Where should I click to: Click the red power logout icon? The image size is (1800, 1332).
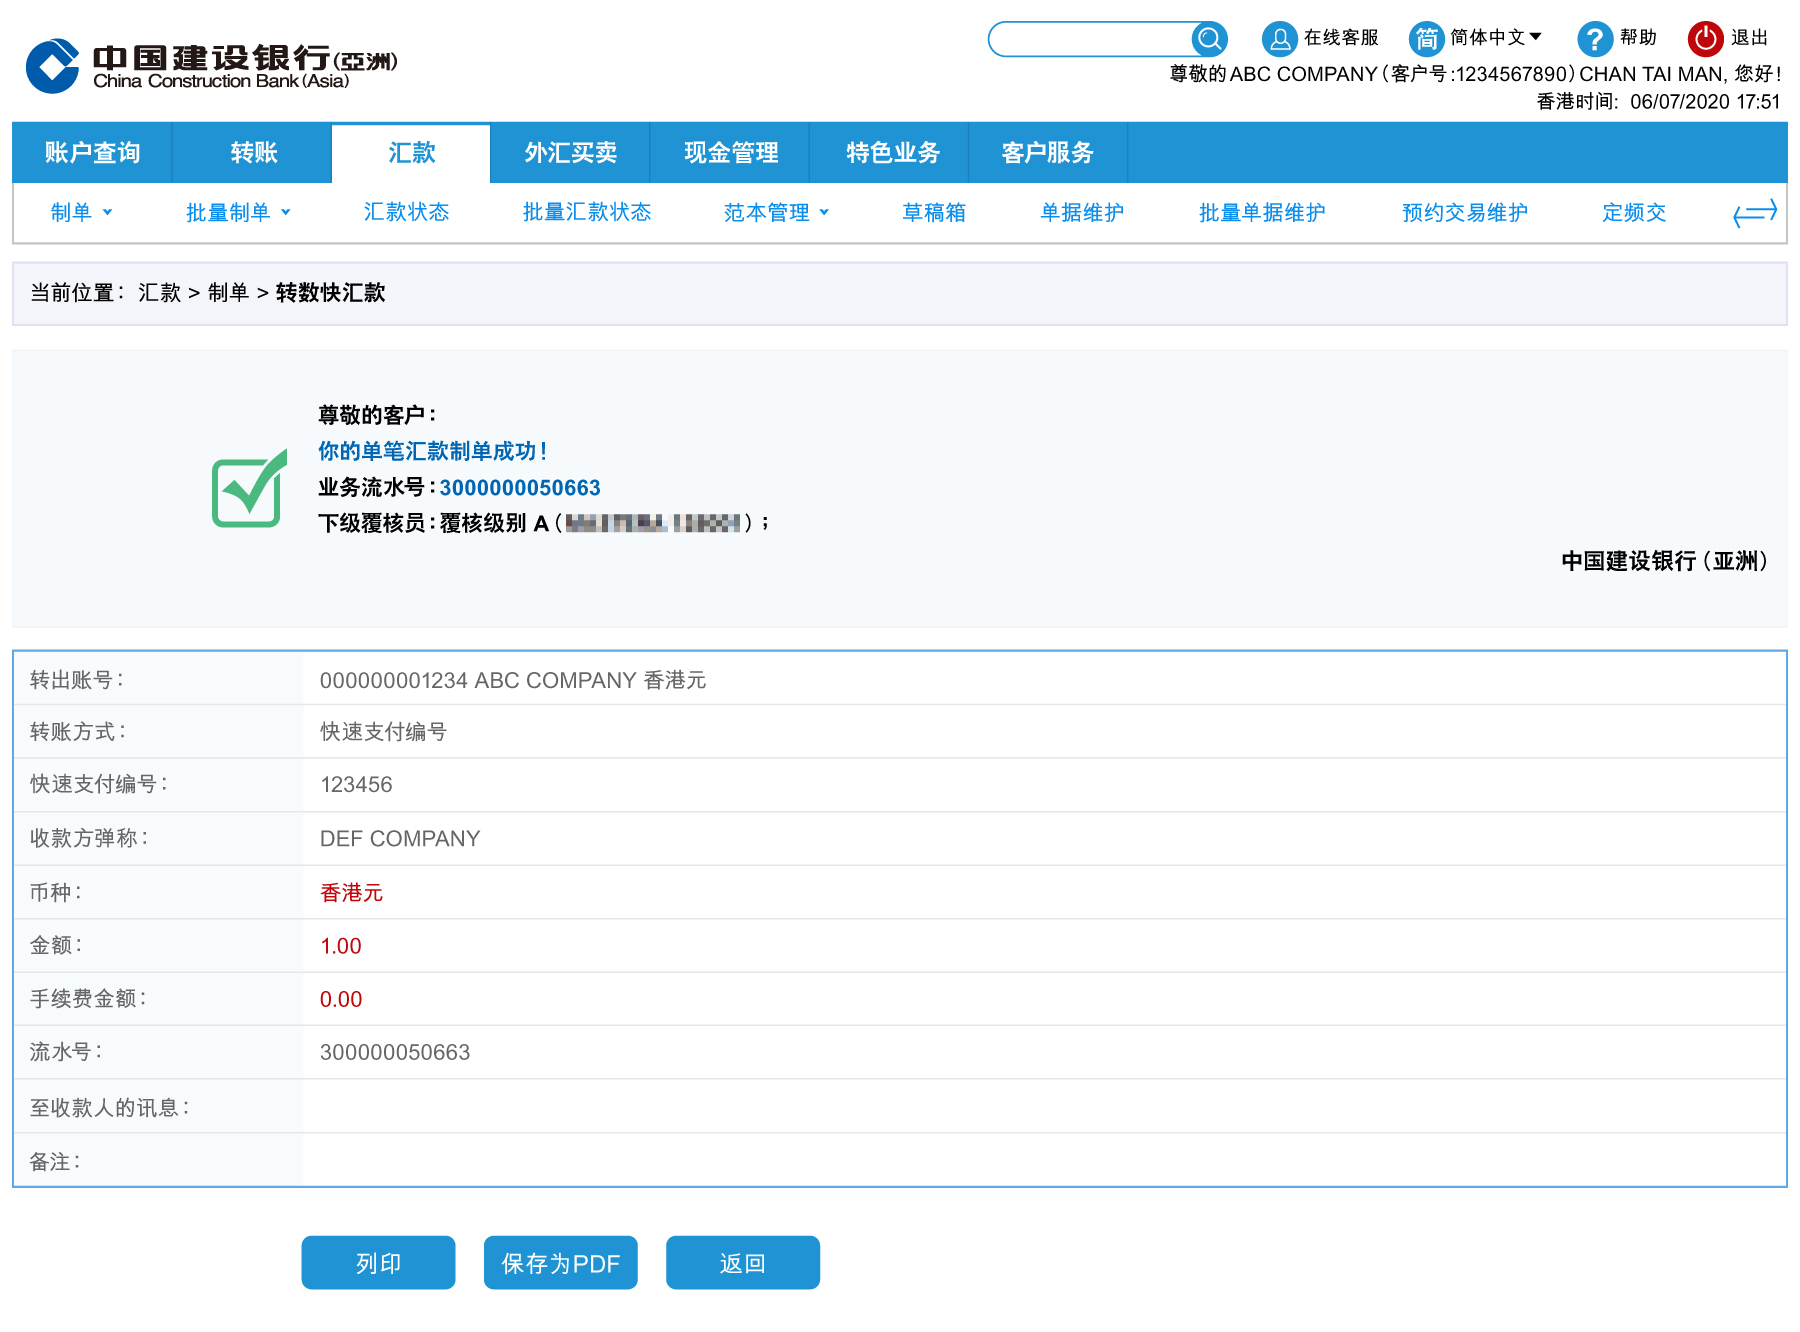[x=1705, y=39]
